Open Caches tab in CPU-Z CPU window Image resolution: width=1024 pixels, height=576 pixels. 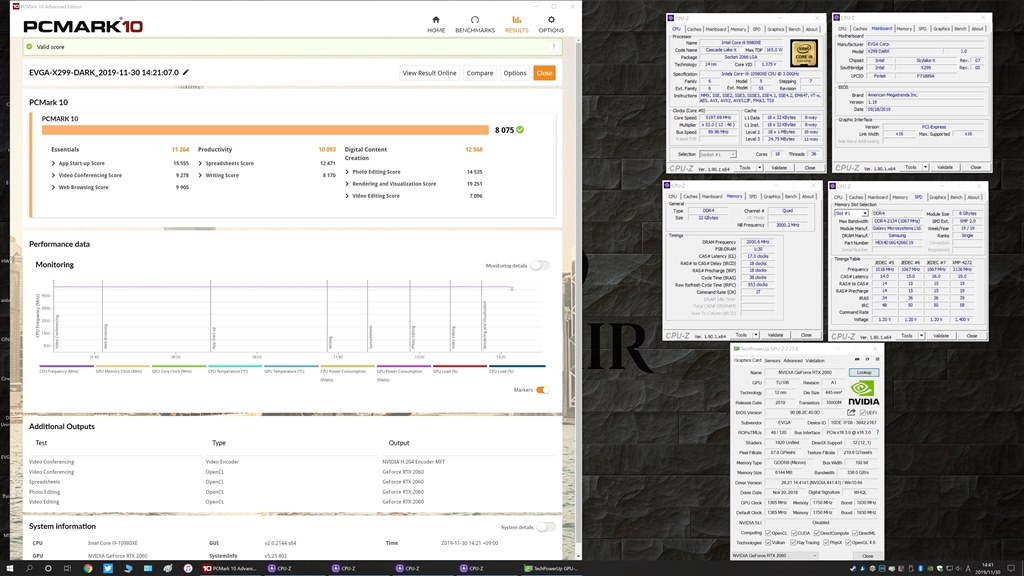[694, 29]
